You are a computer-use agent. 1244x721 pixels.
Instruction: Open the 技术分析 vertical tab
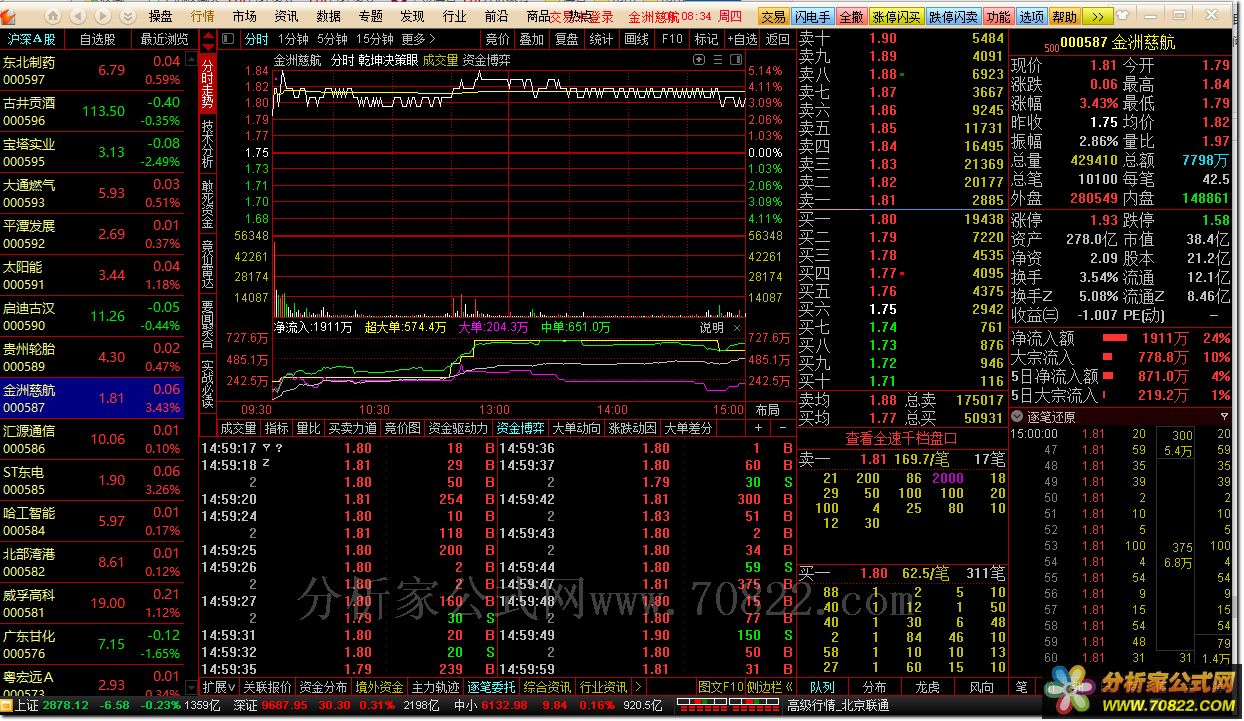(x=207, y=143)
